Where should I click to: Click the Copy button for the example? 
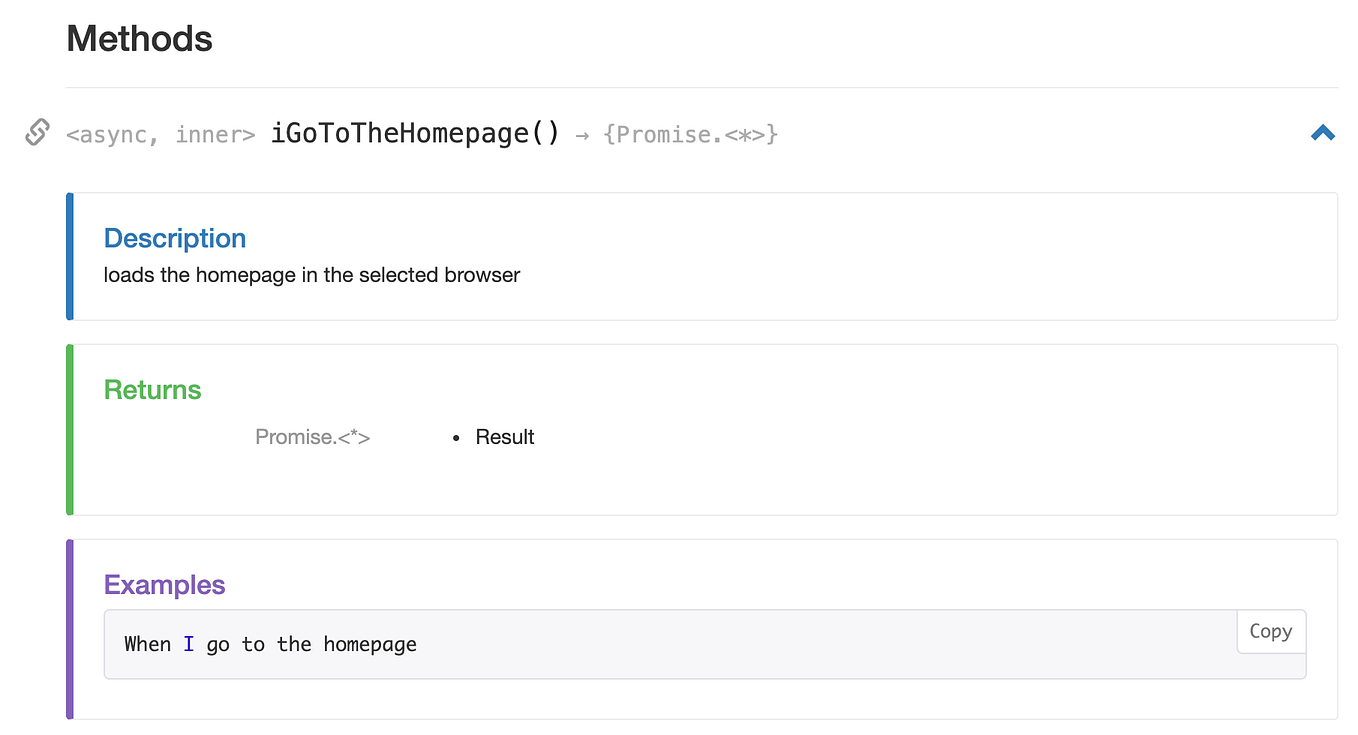[x=1270, y=631]
